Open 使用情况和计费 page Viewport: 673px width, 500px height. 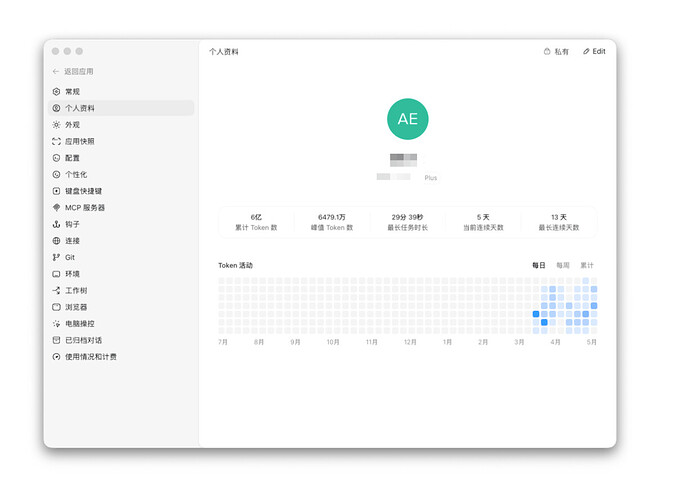(121, 357)
